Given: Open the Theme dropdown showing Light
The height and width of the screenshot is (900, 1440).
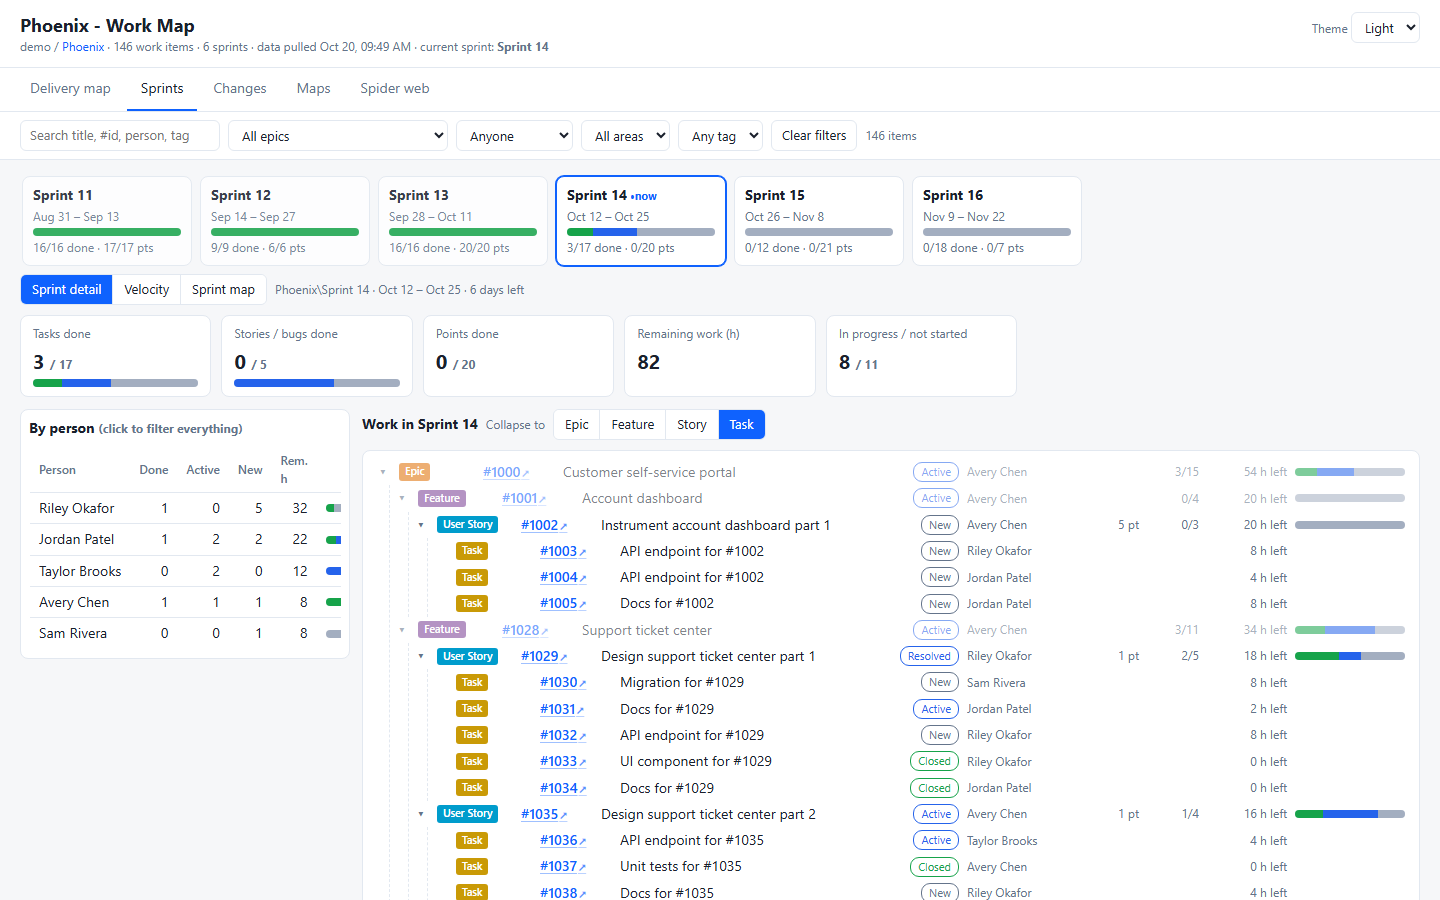Looking at the screenshot, I should click(x=1385, y=28).
